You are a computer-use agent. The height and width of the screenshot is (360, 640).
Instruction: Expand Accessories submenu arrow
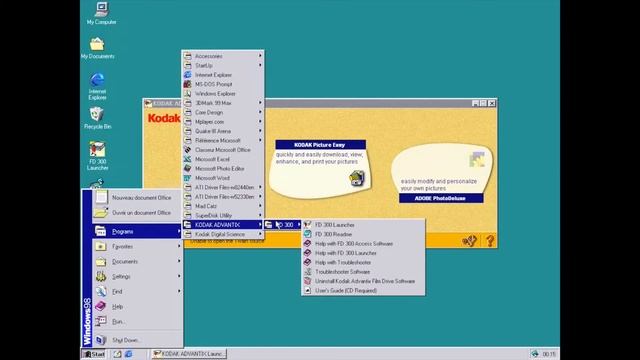click(260, 56)
